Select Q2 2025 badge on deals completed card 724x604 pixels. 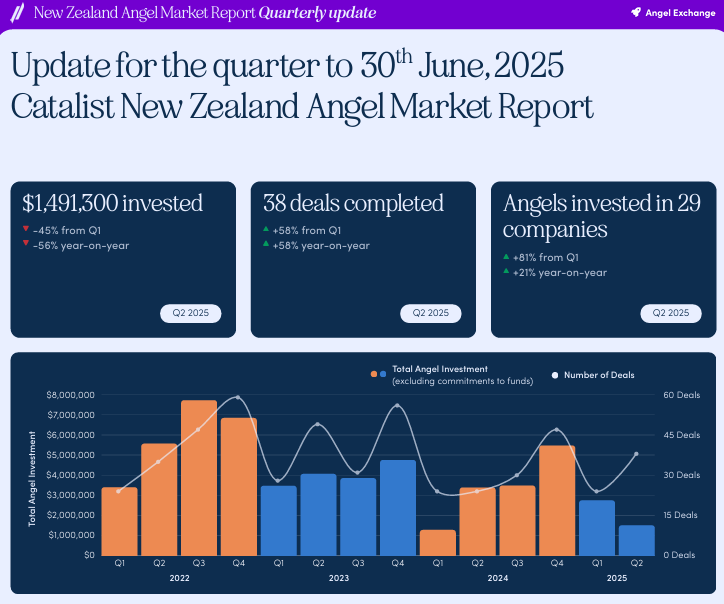(431, 313)
